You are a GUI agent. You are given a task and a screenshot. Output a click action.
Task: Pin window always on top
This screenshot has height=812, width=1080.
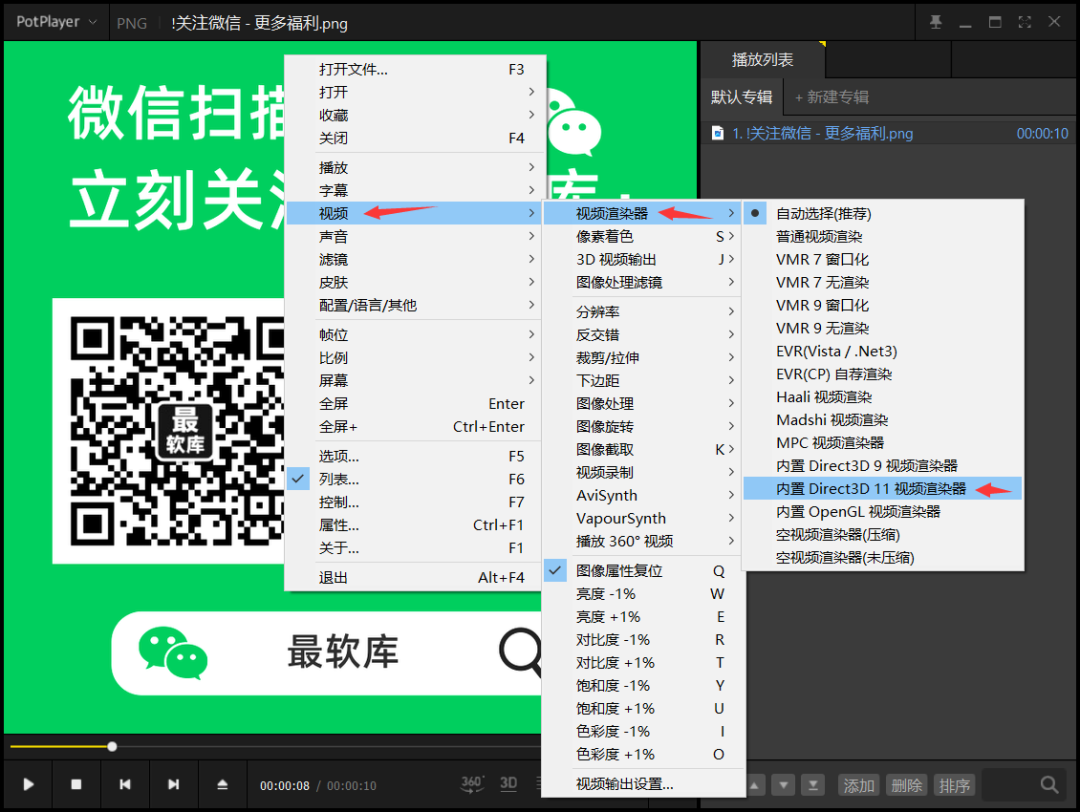(935, 22)
